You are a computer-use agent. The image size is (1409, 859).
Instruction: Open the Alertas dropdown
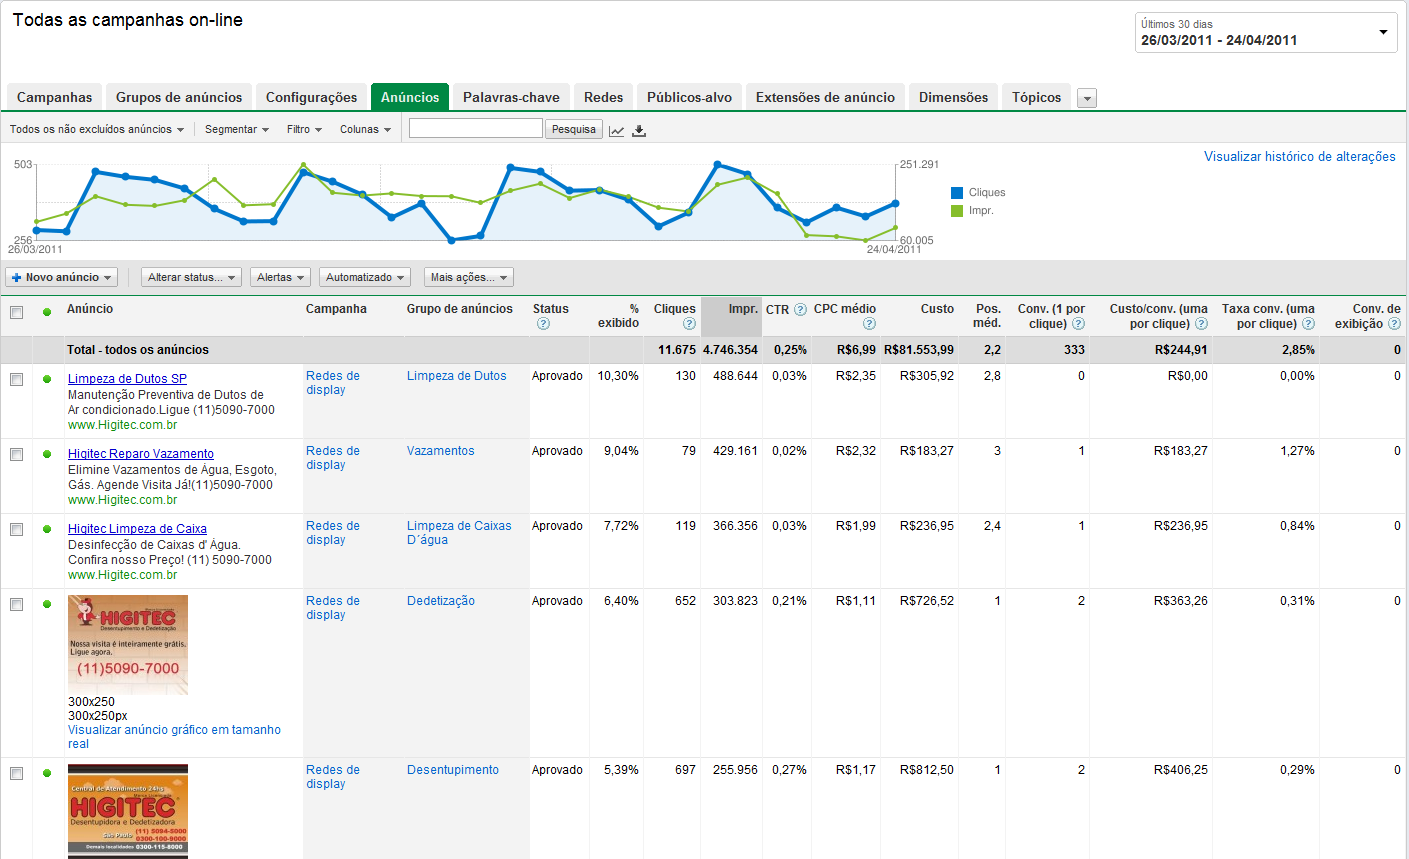point(280,277)
